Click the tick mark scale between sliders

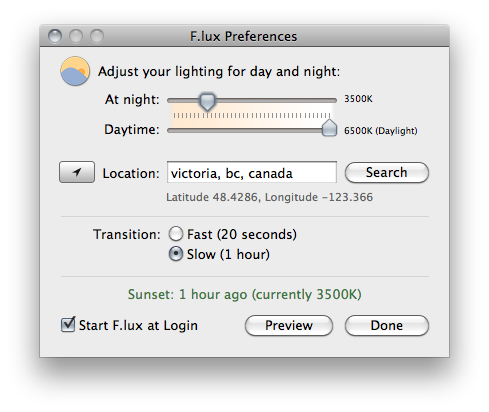point(252,115)
